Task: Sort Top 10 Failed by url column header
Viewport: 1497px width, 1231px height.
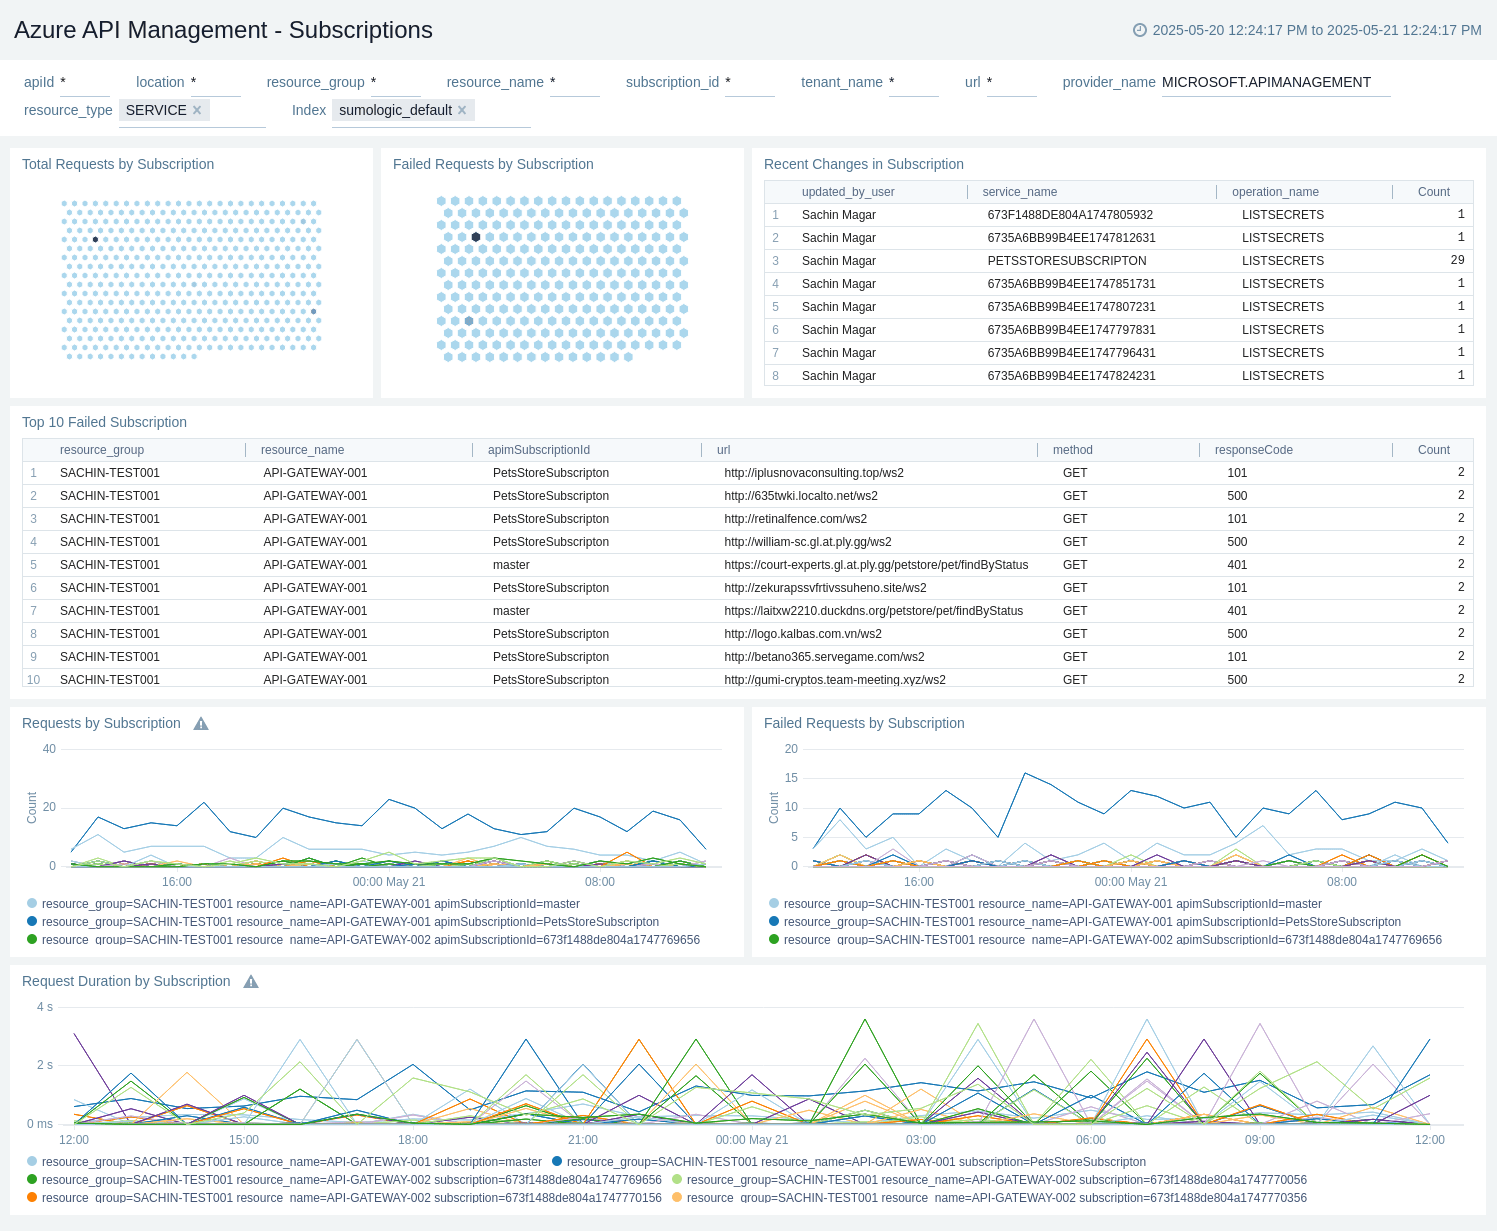Action: (x=724, y=450)
